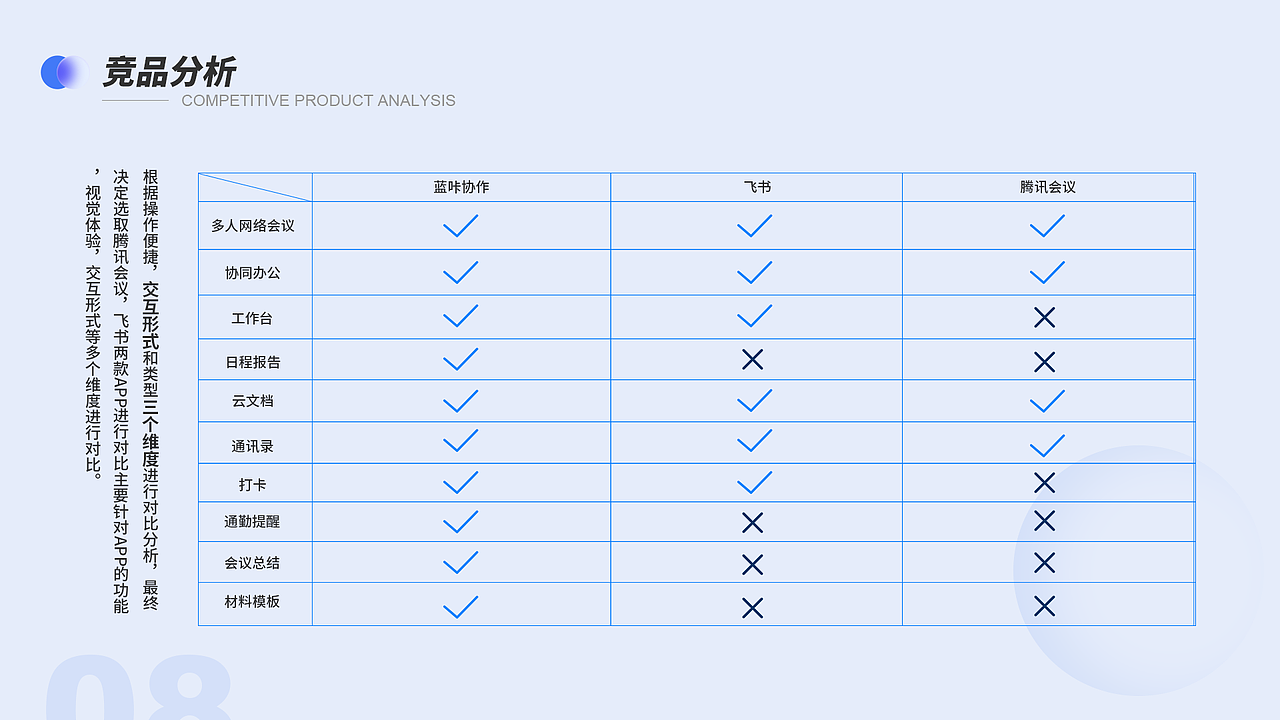This screenshot has height=720, width=1280.
Task: Click the 材料模板 row label
Action: (253, 602)
